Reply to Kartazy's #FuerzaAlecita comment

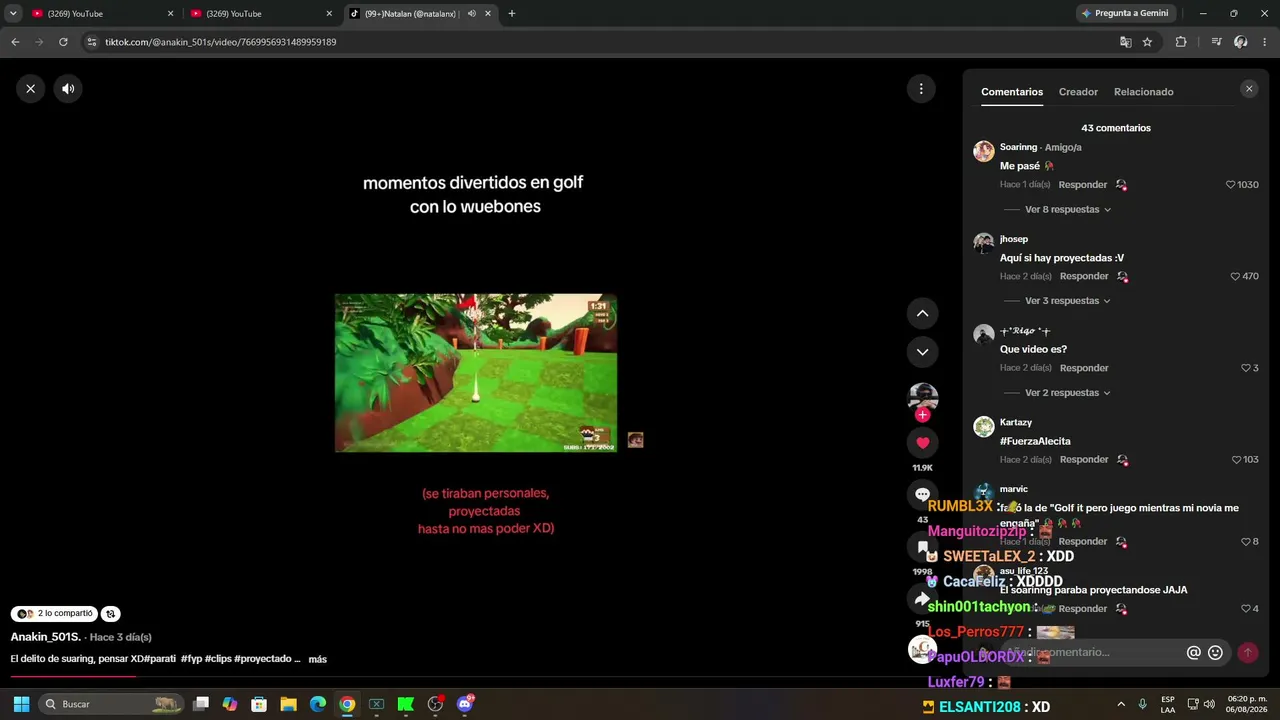click(x=1084, y=460)
